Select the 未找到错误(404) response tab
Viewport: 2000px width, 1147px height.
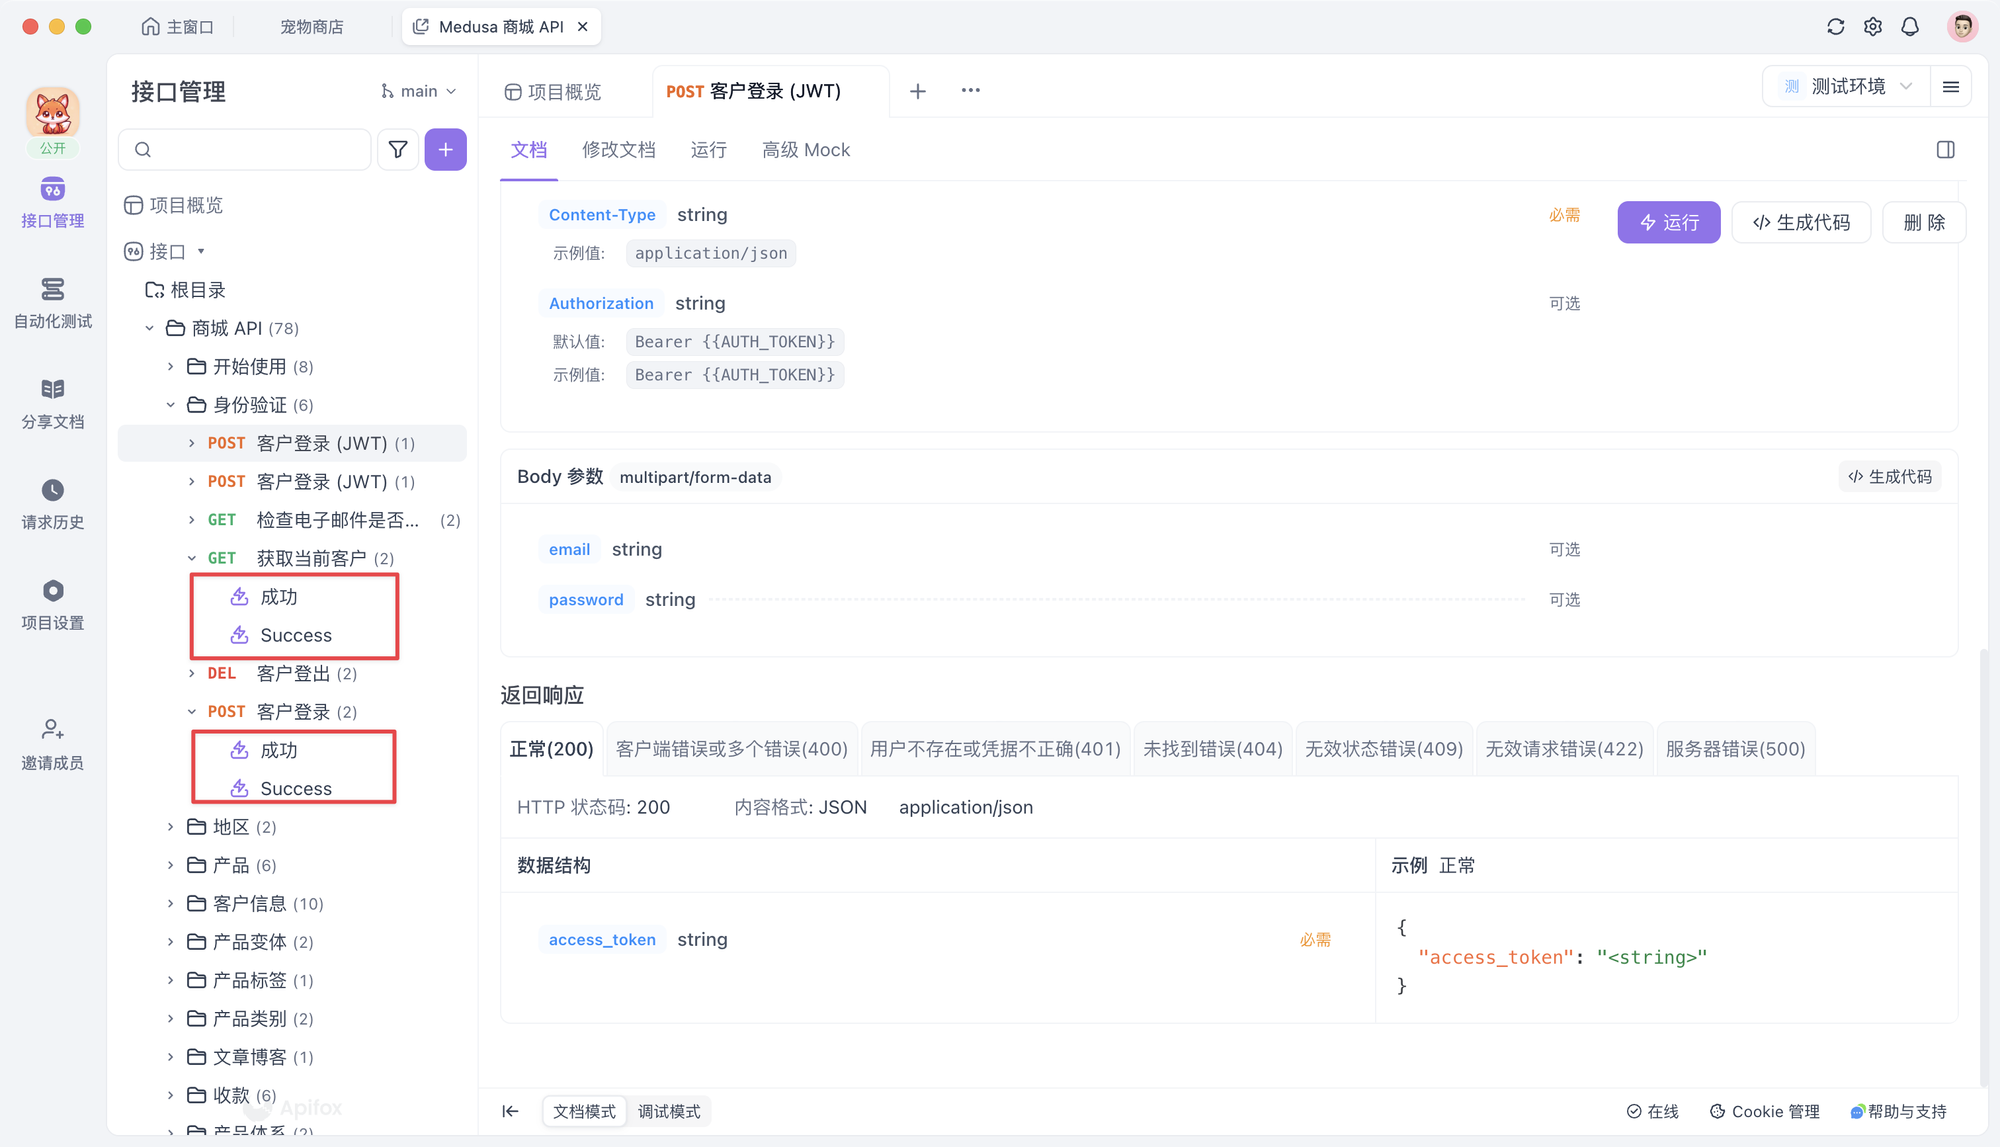1212,749
